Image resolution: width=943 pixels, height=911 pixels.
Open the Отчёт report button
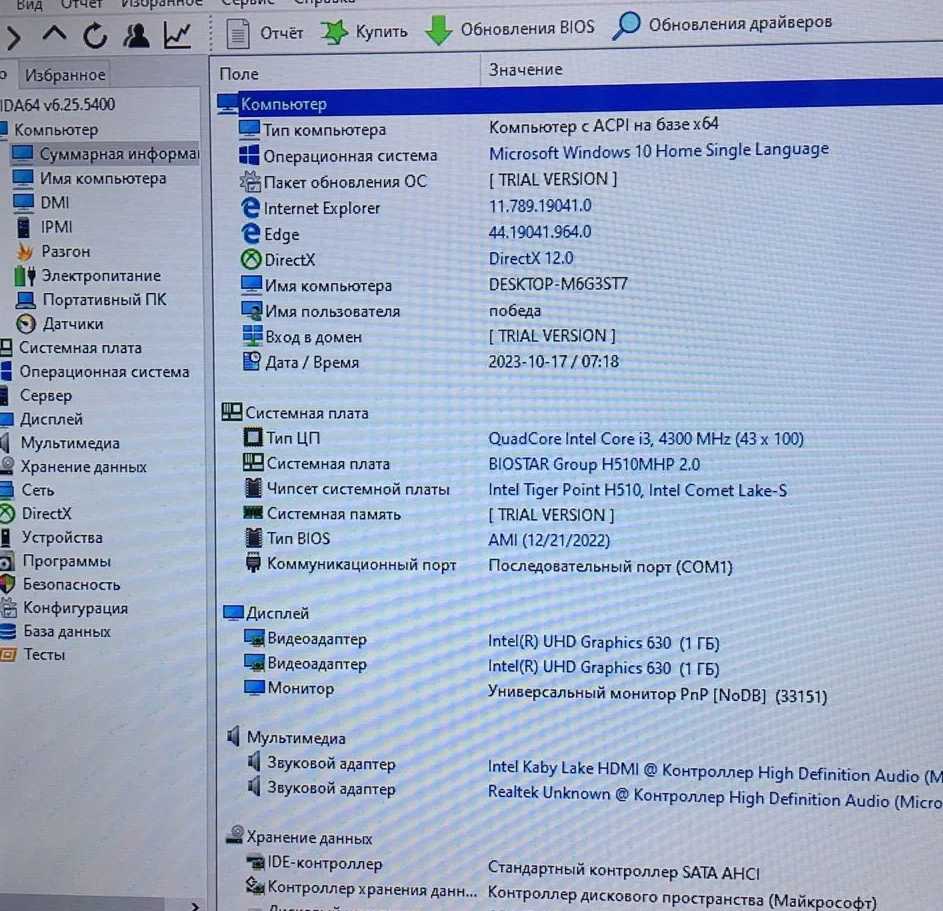pyautogui.click(x=265, y=32)
